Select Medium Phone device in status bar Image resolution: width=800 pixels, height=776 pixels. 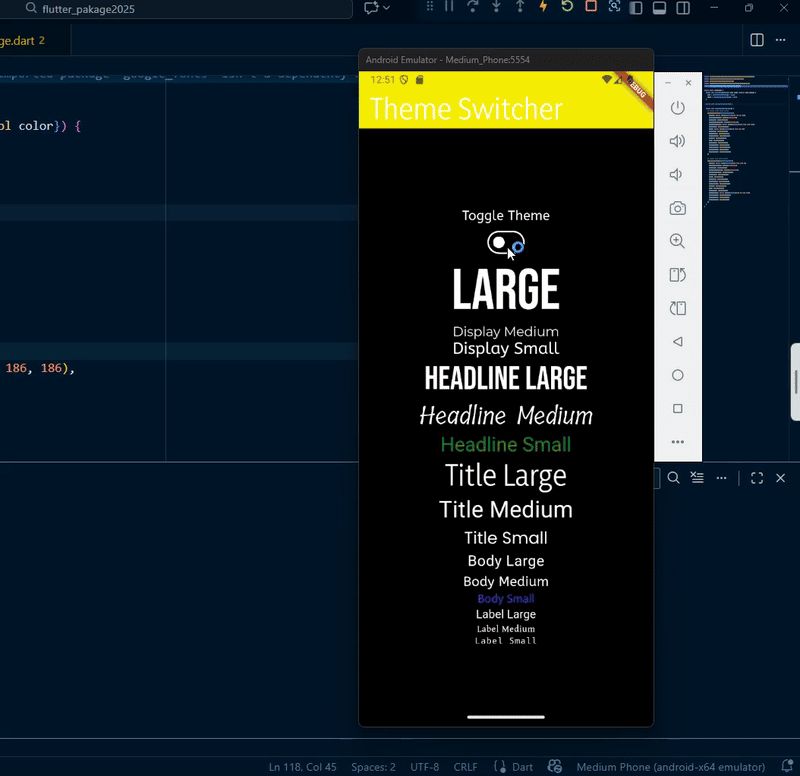[671, 767]
